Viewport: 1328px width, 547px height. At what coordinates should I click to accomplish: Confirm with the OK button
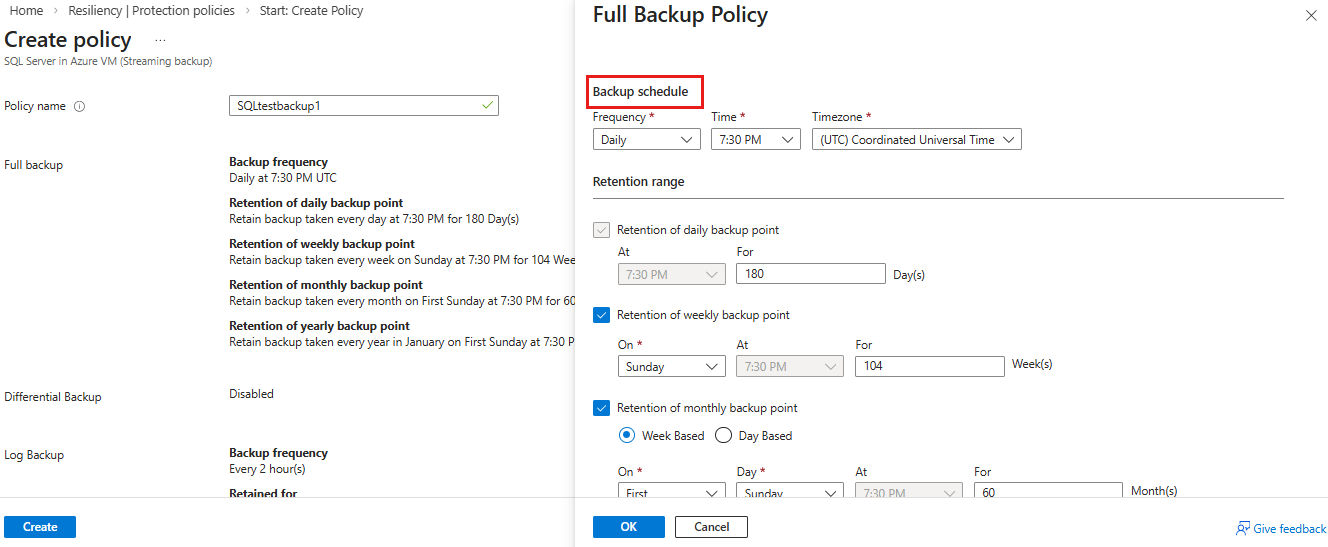(628, 527)
